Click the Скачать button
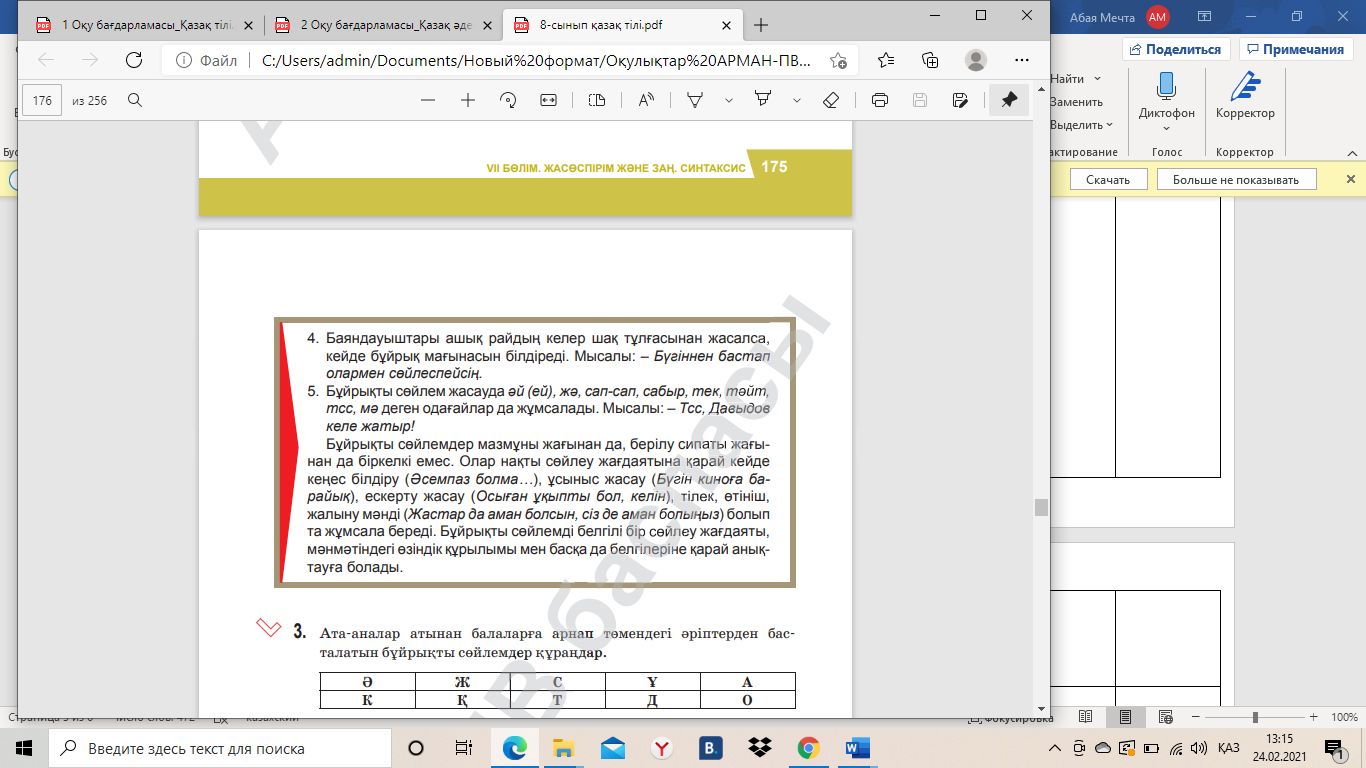Viewport: 1366px width, 768px height. (1107, 179)
